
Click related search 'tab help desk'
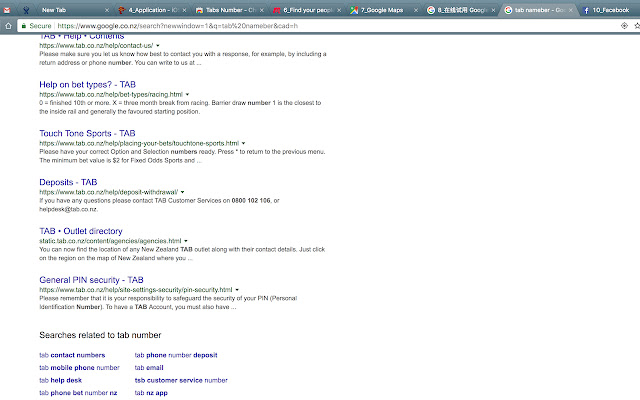pyautogui.click(x=60, y=380)
